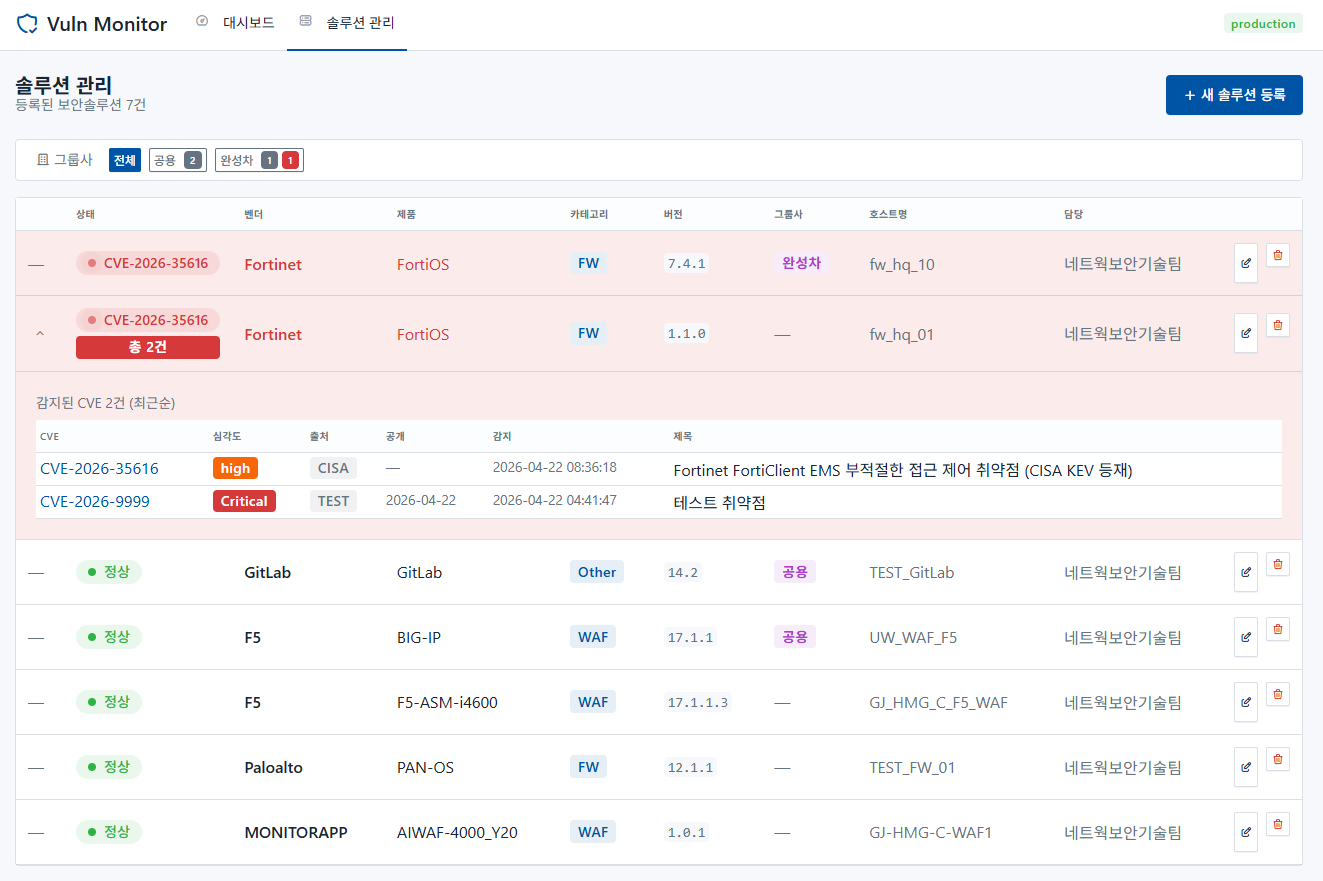The height and width of the screenshot is (881, 1323).
Task: Click the Critical severity badge
Action: point(244,501)
